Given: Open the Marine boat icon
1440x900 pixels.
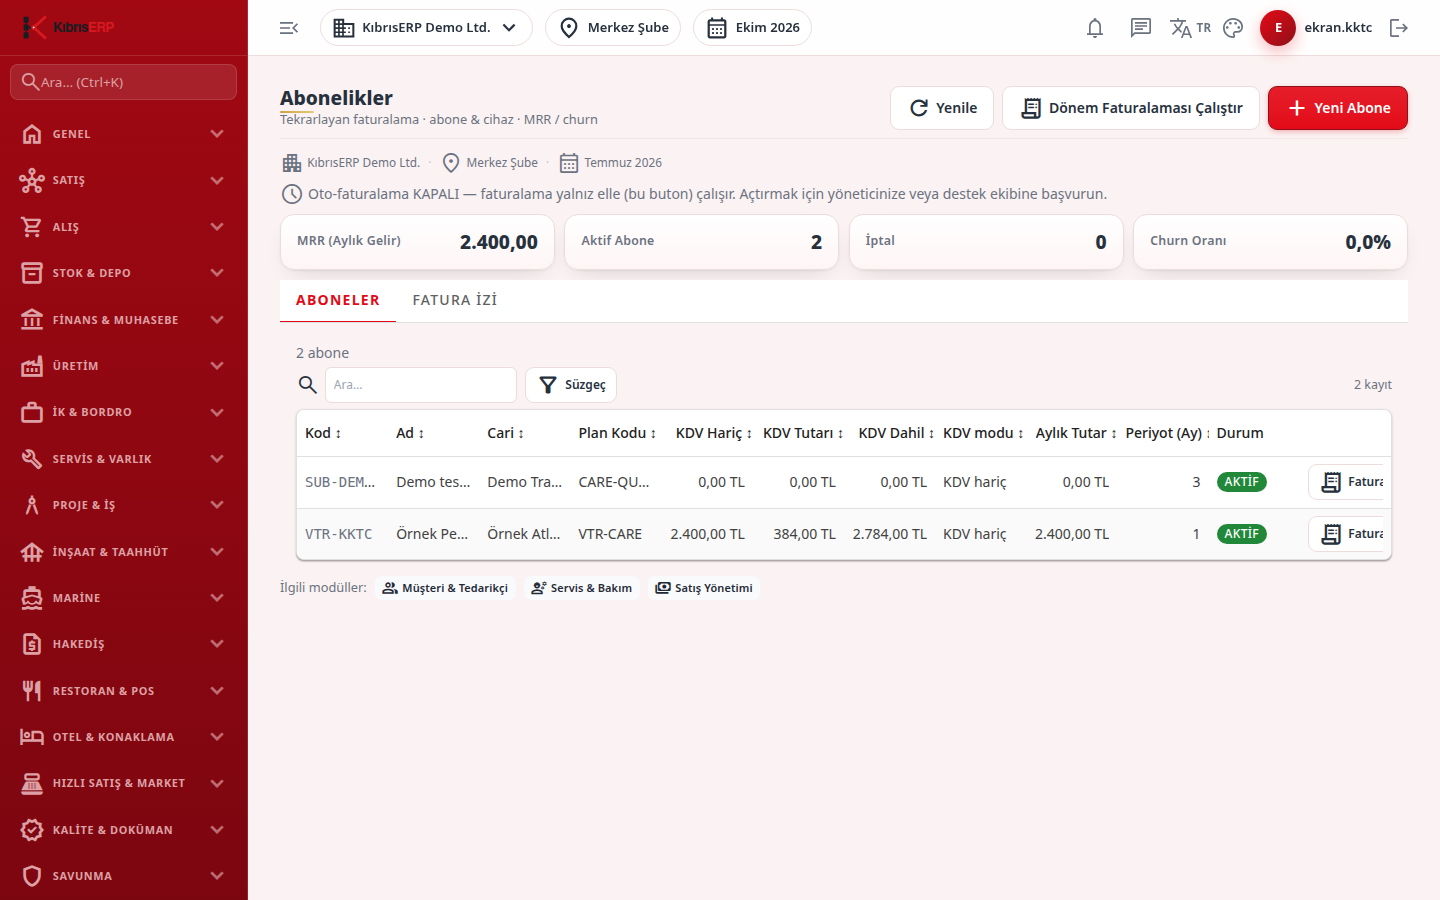Looking at the screenshot, I should click(32, 598).
